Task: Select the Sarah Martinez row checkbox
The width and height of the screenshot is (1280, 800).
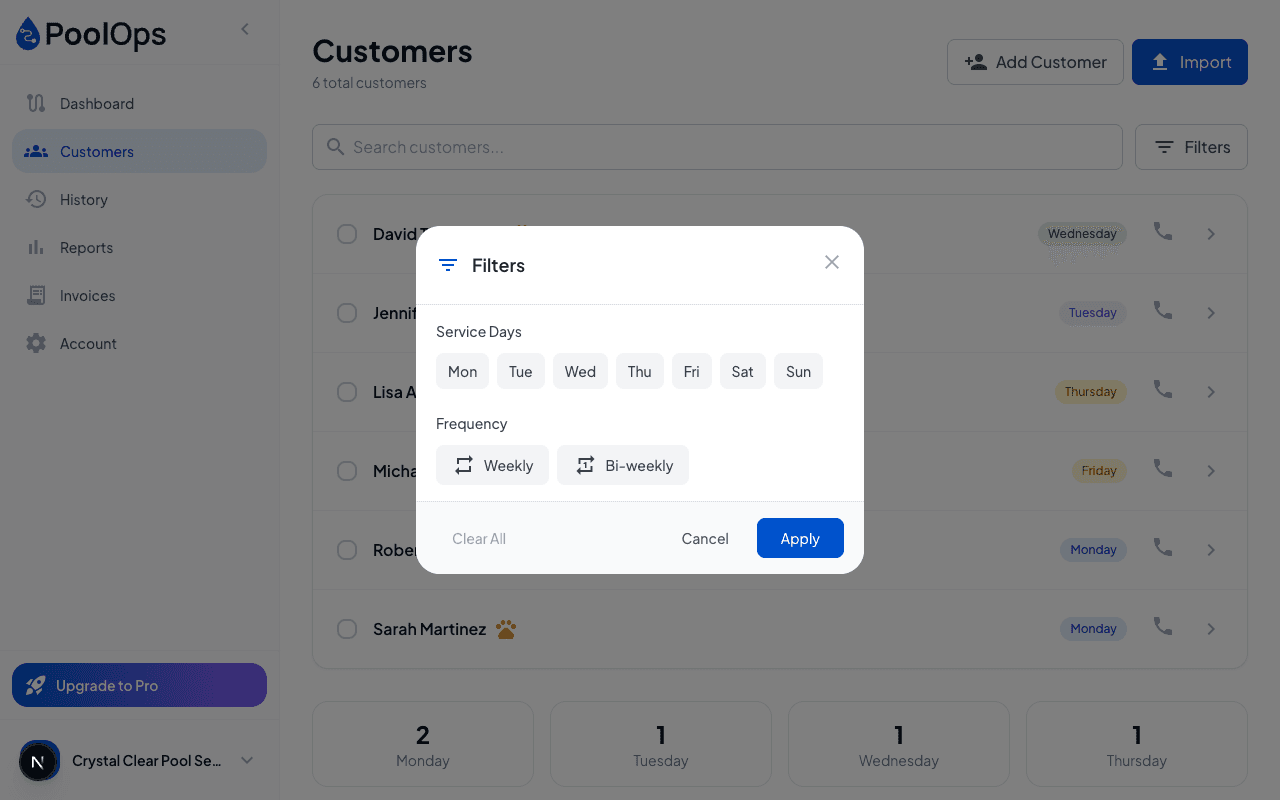Action: coord(347,629)
